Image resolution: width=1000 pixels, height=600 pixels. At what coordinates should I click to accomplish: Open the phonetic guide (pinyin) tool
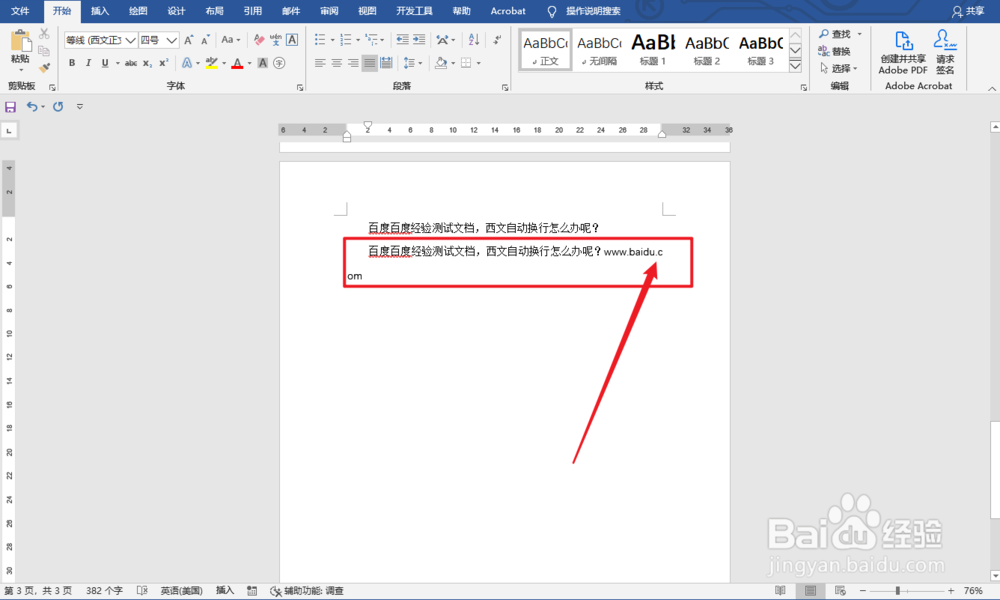[276, 40]
